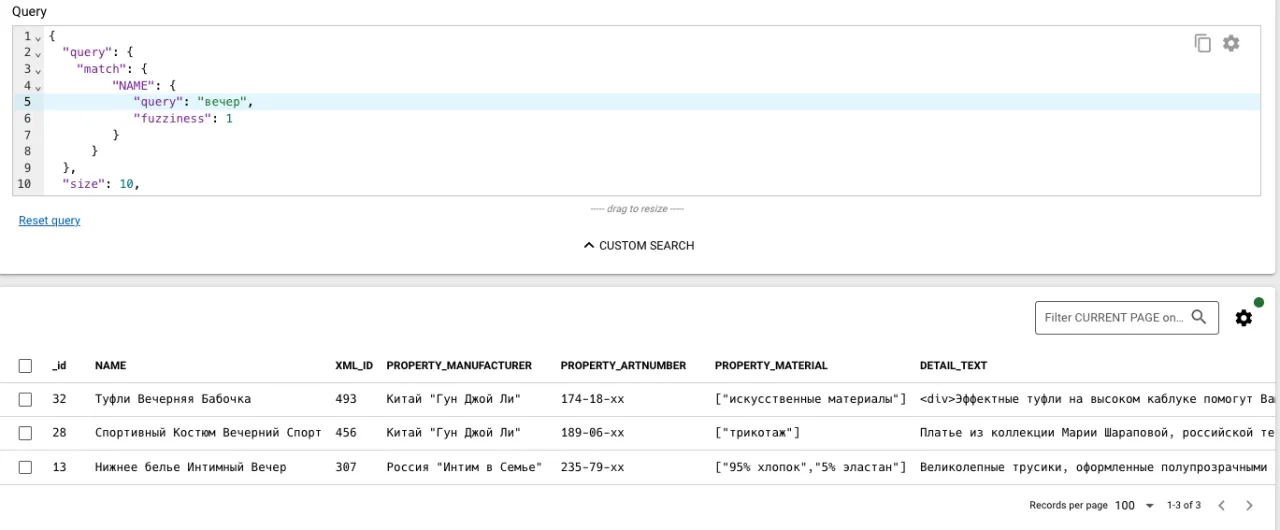
Task: Open table settings gear icon
Action: [1243, 318]
